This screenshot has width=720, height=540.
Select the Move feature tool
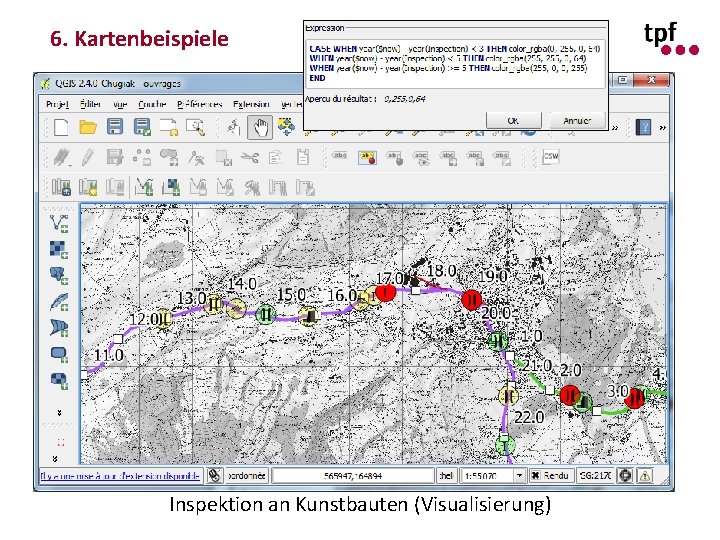169,157
